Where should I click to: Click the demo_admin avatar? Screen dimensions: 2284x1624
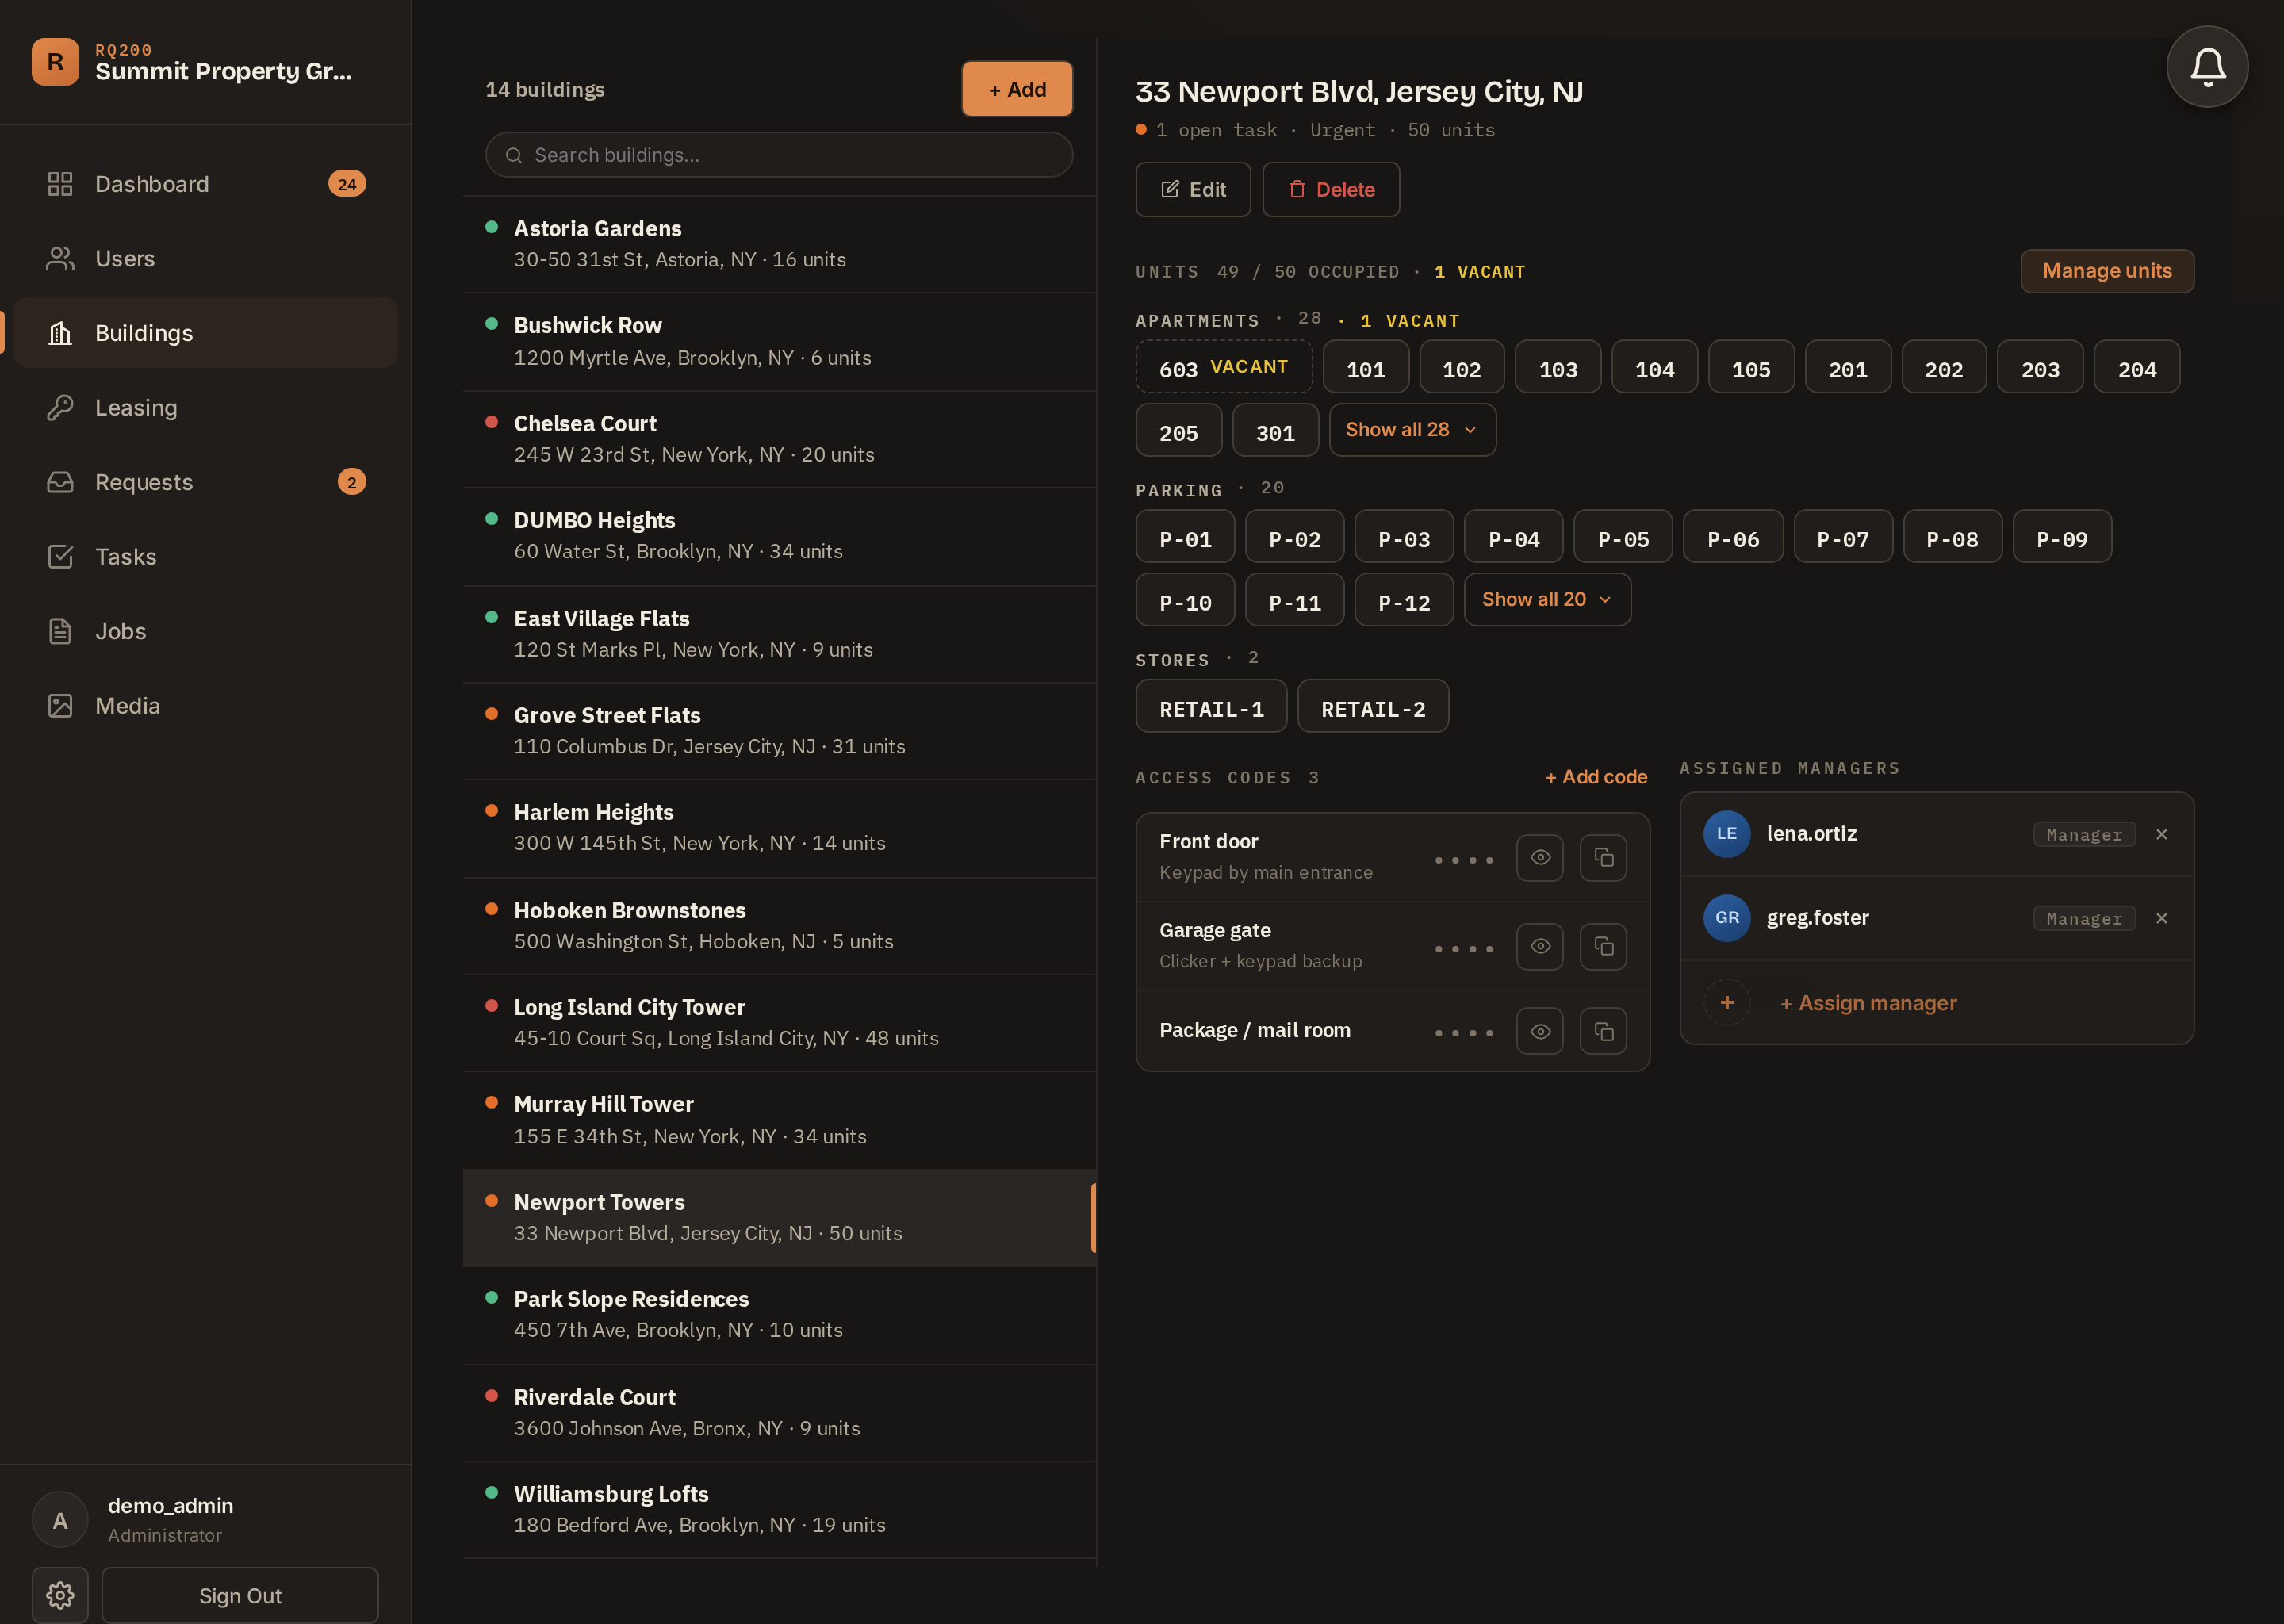coord(60,1520)
